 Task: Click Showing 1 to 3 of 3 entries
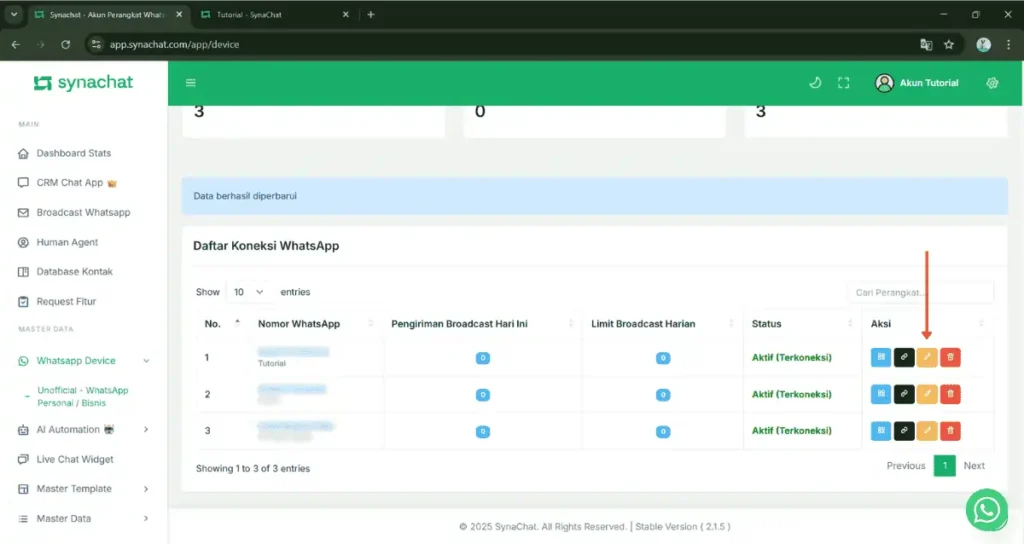pyautogui.click(x=253, y=468)
